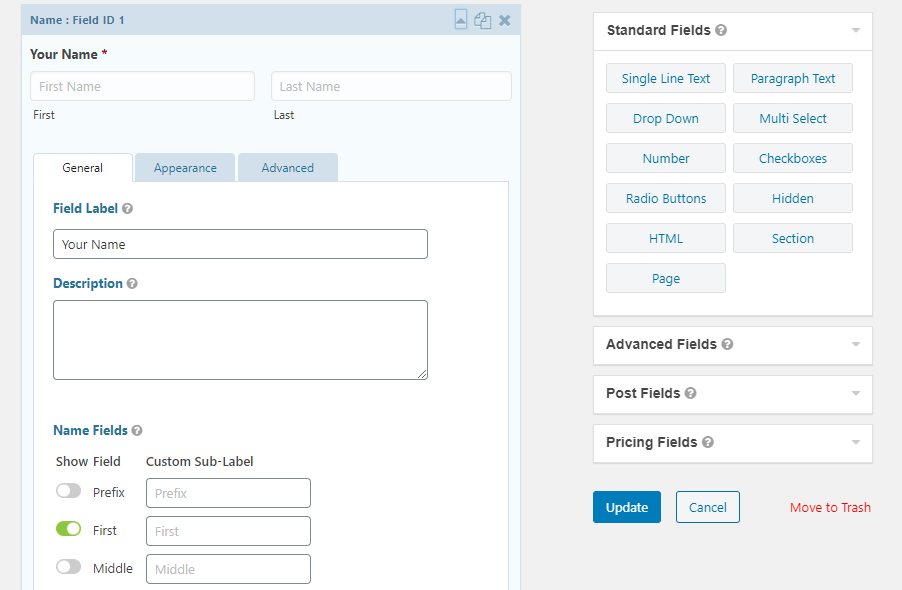Open the Advanced tab
This screenshot has height=590, width=902.
287,167
